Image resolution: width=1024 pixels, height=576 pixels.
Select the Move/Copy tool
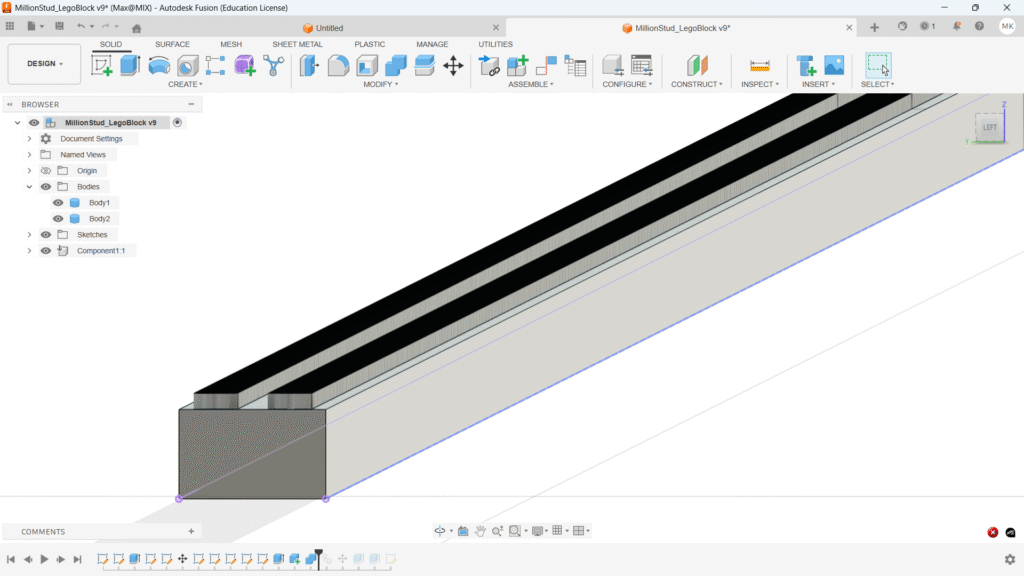click(453, 66)
